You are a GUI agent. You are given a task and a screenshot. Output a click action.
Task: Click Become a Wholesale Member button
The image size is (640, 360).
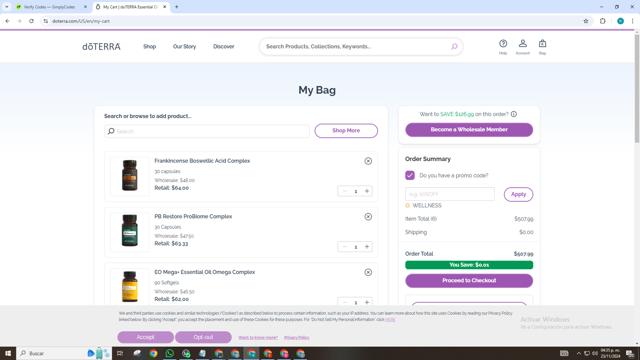click(x=469, y=130)
